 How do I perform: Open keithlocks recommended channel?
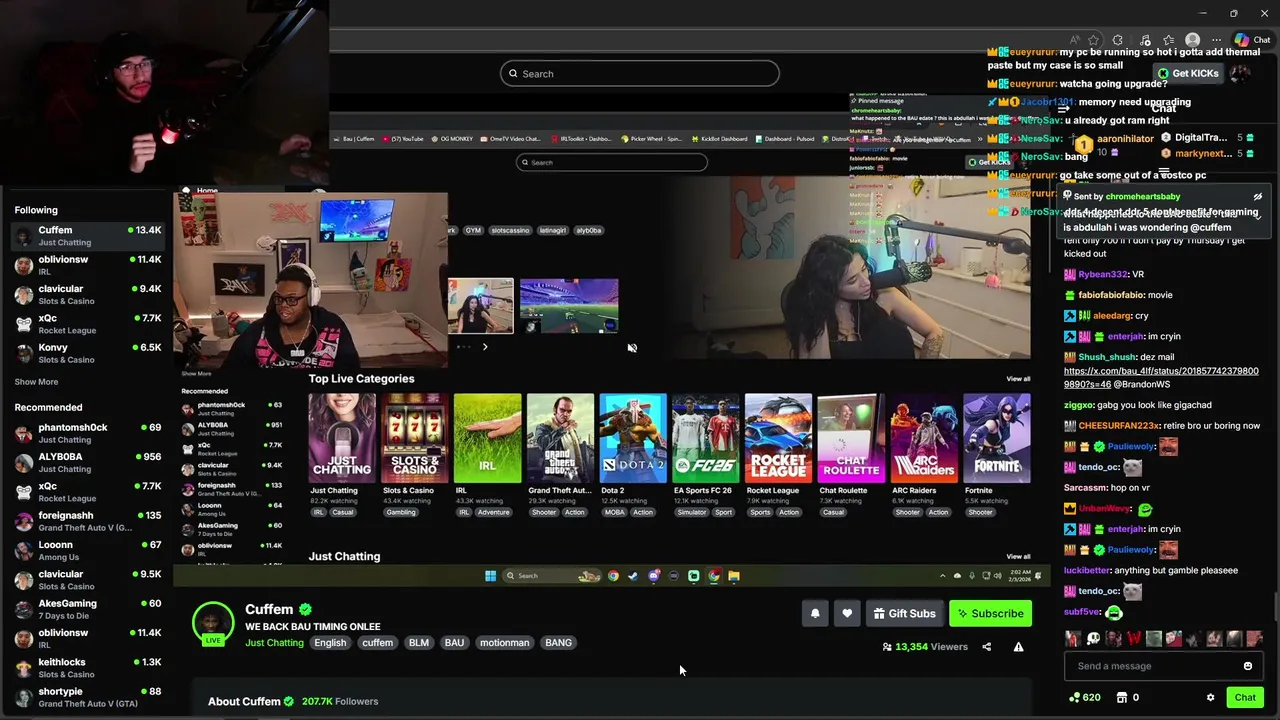[87, 668]
